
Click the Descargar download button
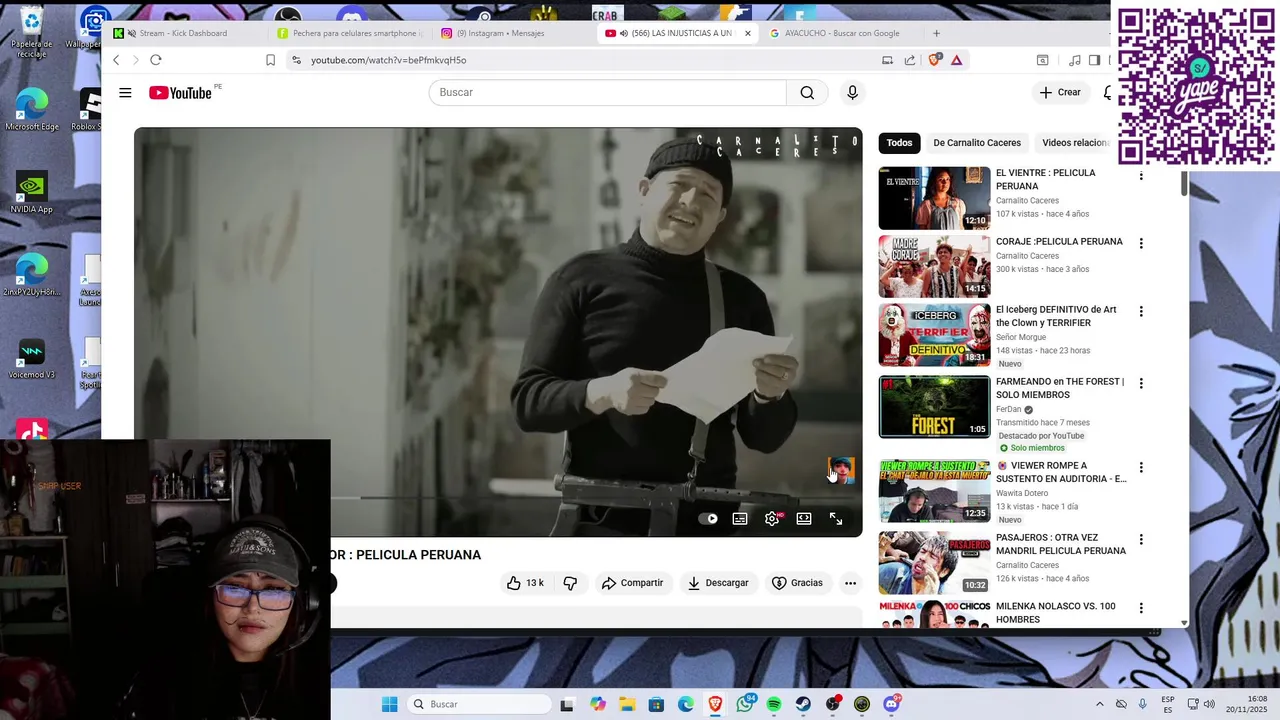coord(718,583)
